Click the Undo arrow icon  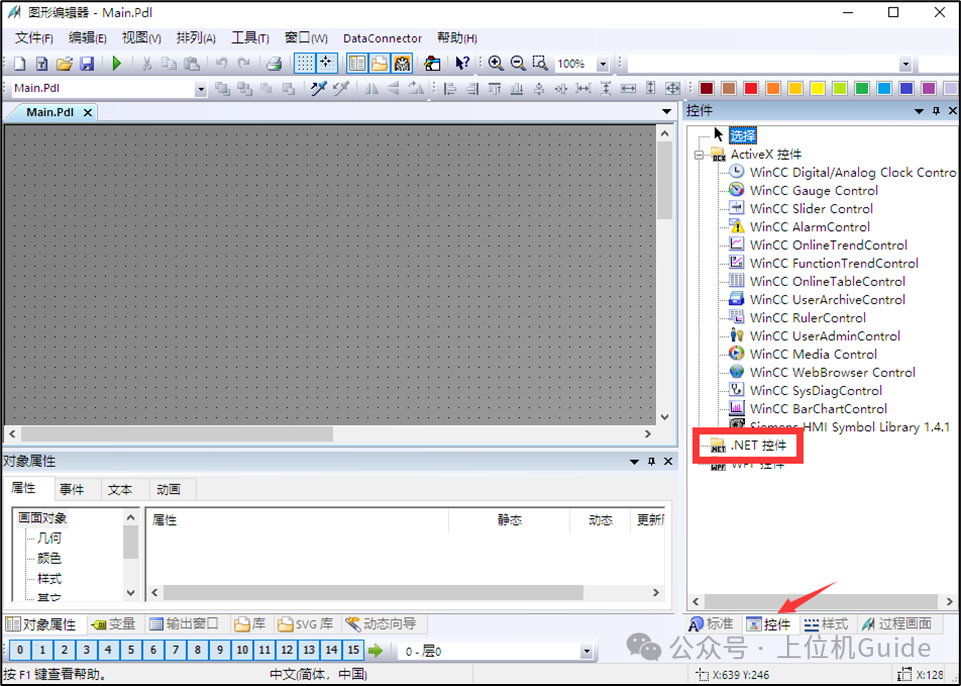pyautogui.click(x=221, y=63)
